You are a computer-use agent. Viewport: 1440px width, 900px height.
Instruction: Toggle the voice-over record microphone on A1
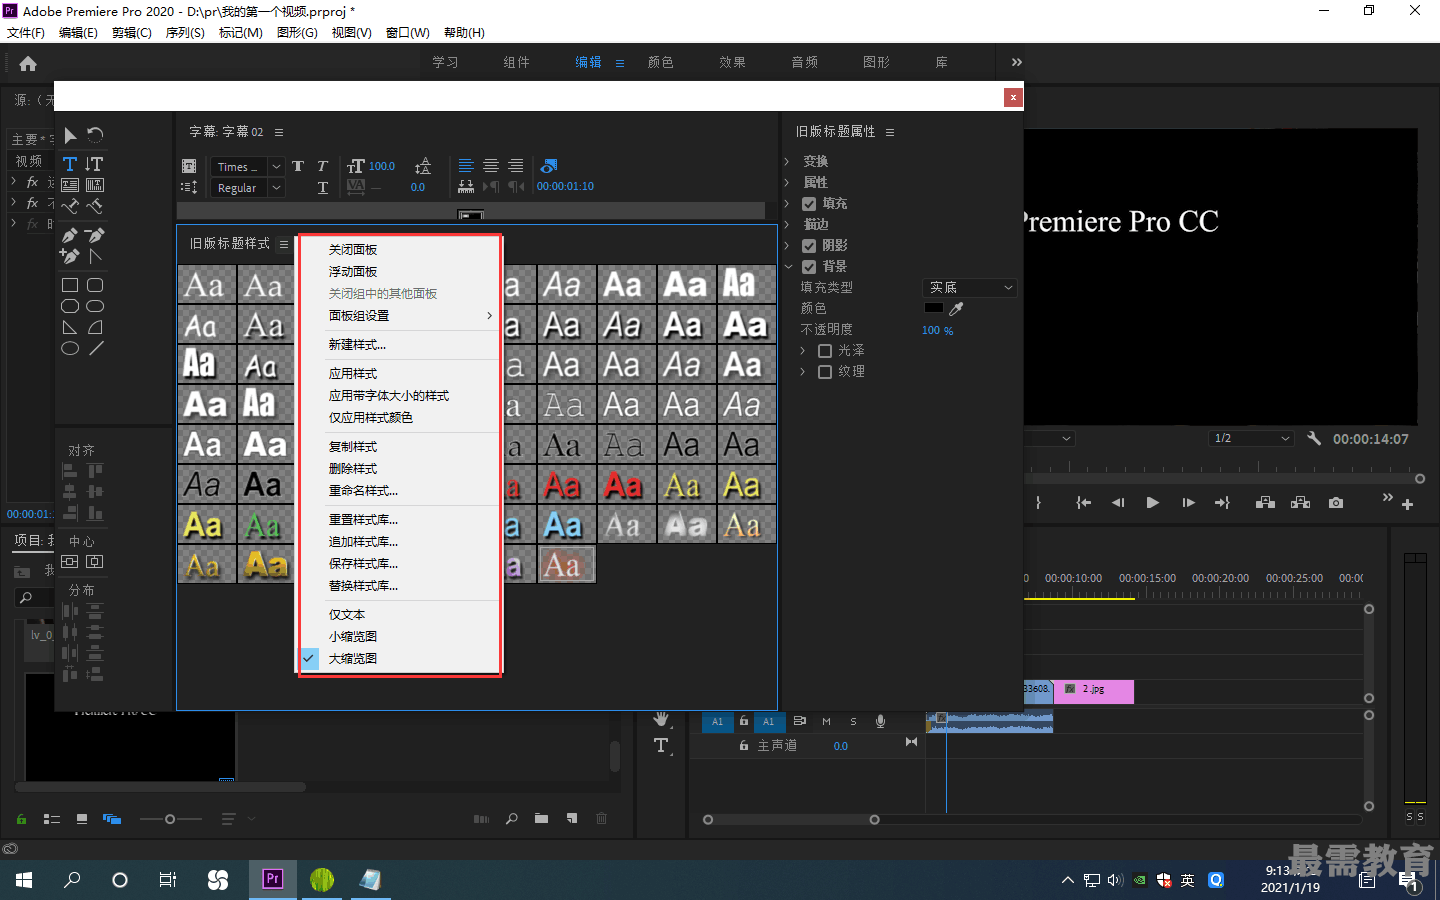pyautogui.click(x=880, y=721)
